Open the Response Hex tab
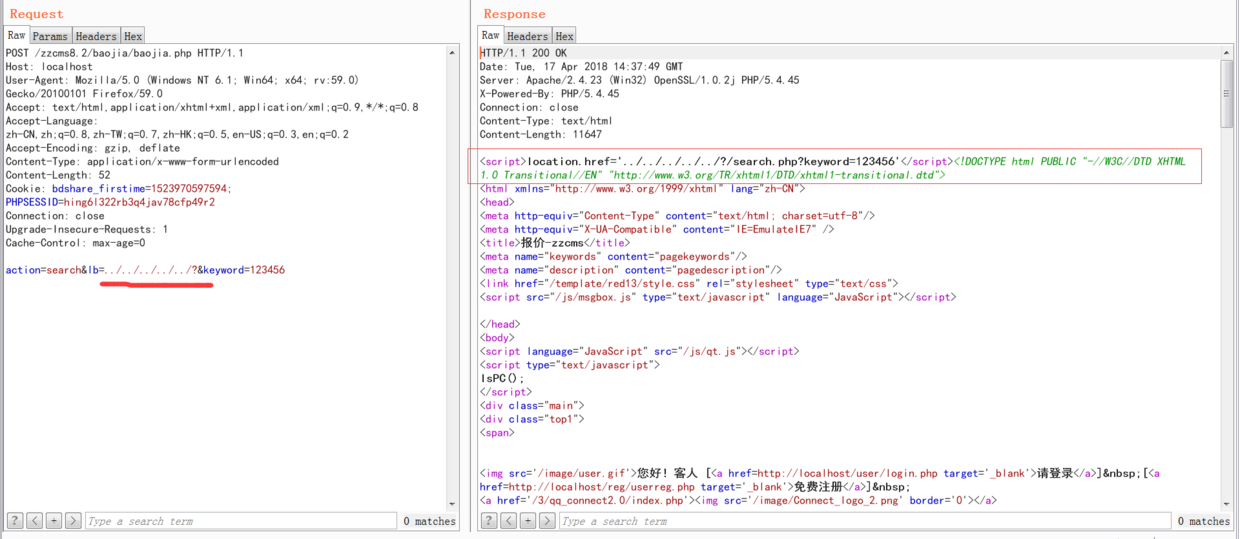Screen dimensions: 1240x539 point(565,36)
